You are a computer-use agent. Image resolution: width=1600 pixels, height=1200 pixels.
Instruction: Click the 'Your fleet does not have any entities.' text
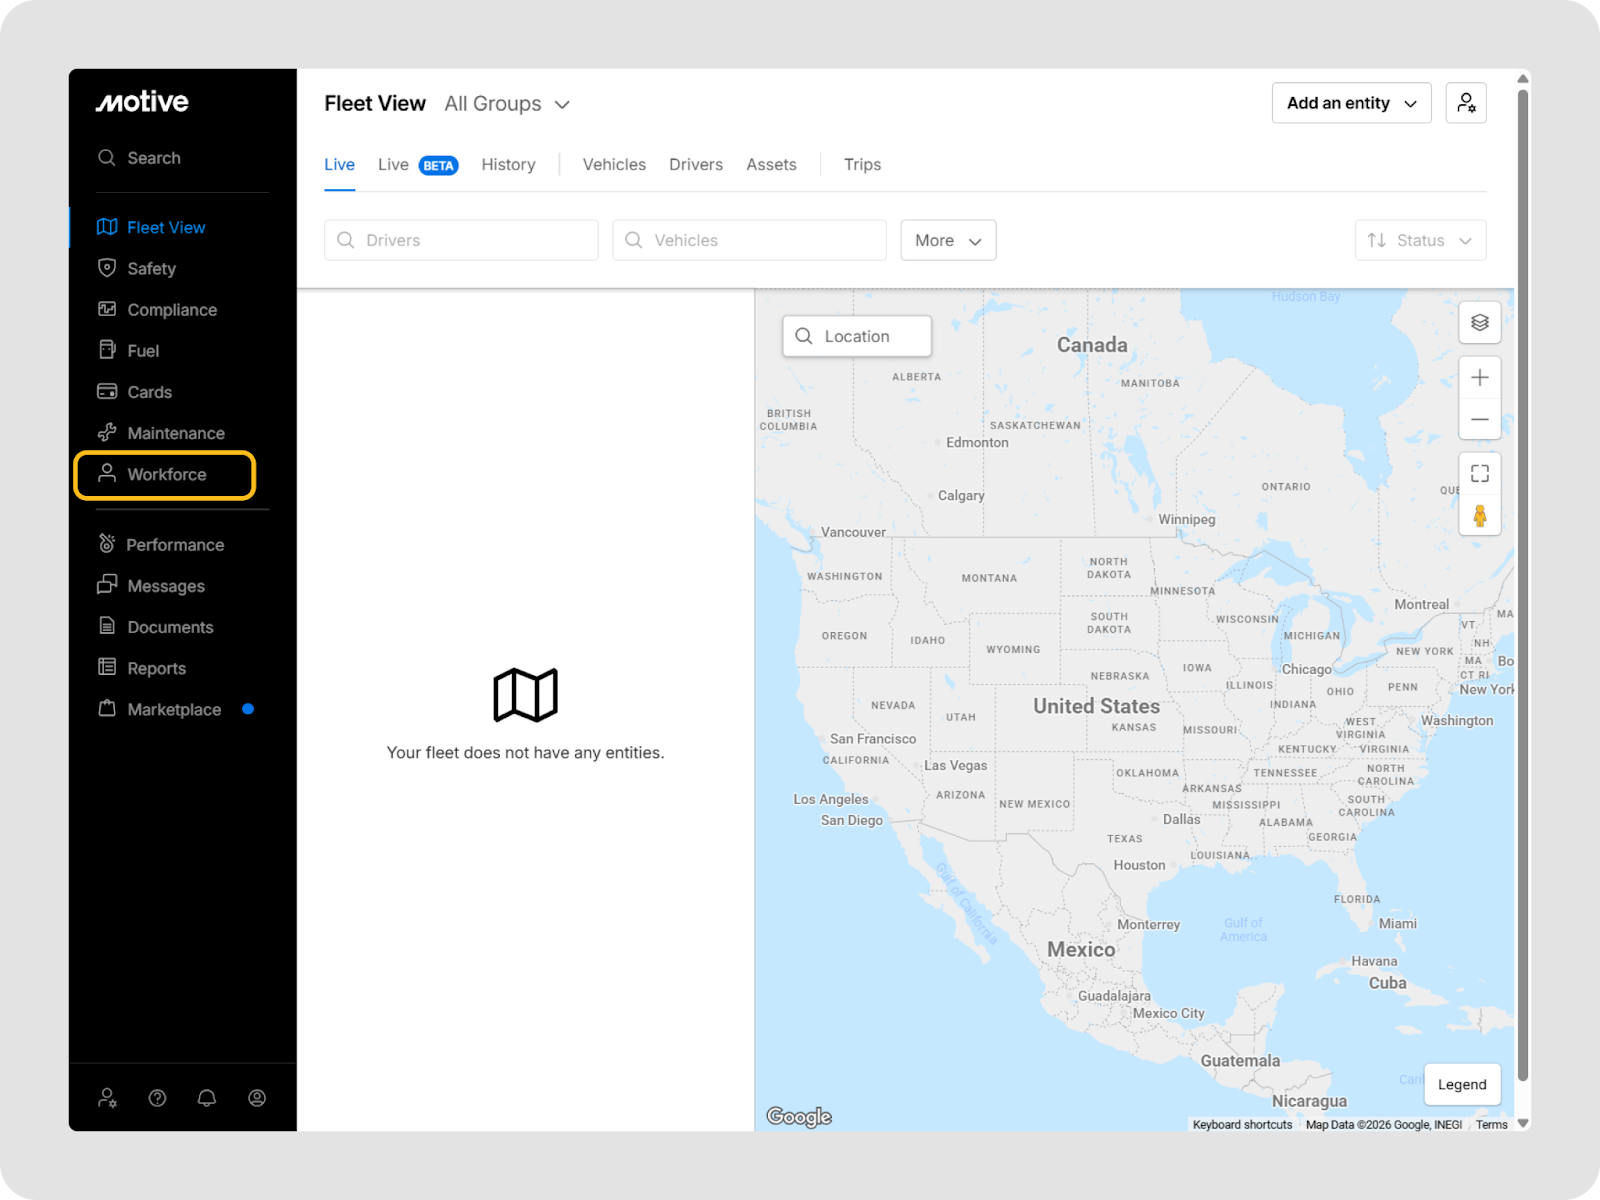point(525,752)
